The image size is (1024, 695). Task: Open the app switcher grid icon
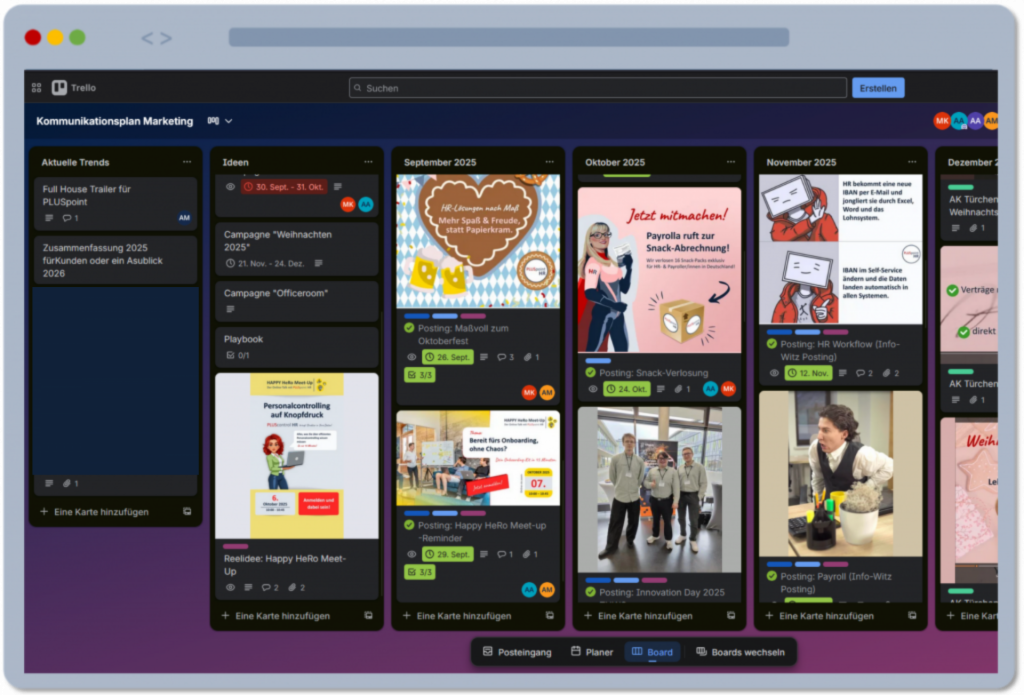pyautogui.click(x=37, y=88)
